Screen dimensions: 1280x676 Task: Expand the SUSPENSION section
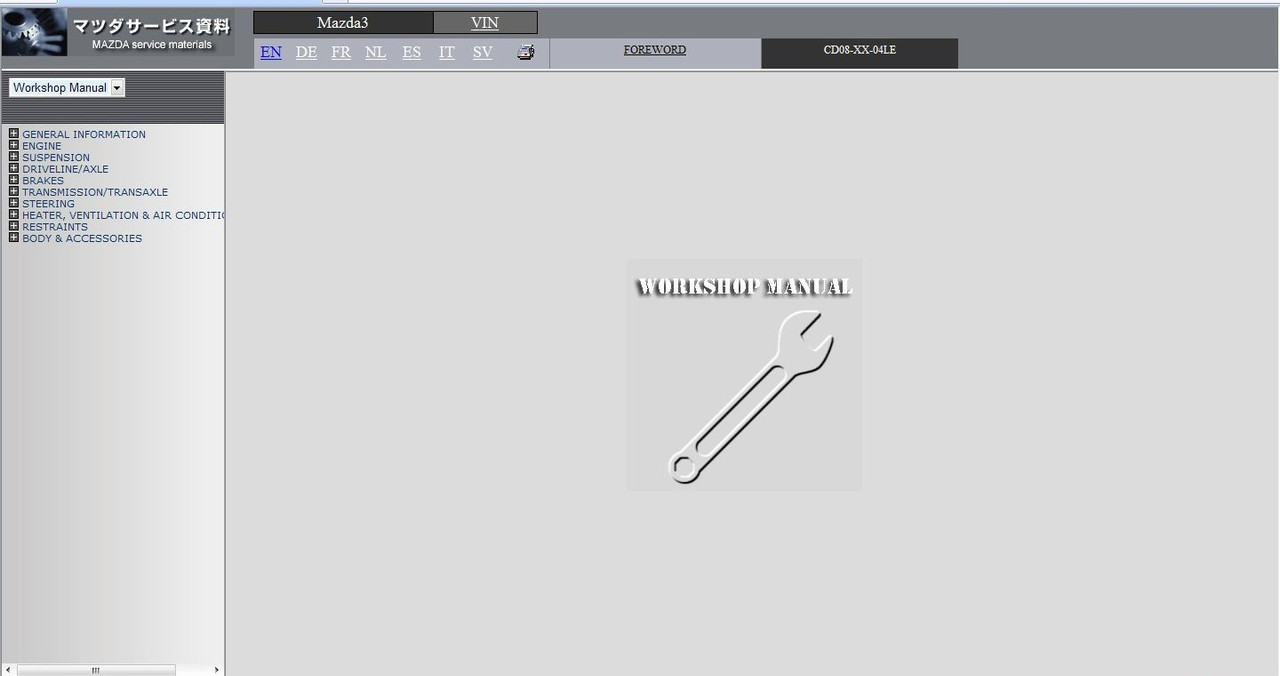[x=14, y=157]
